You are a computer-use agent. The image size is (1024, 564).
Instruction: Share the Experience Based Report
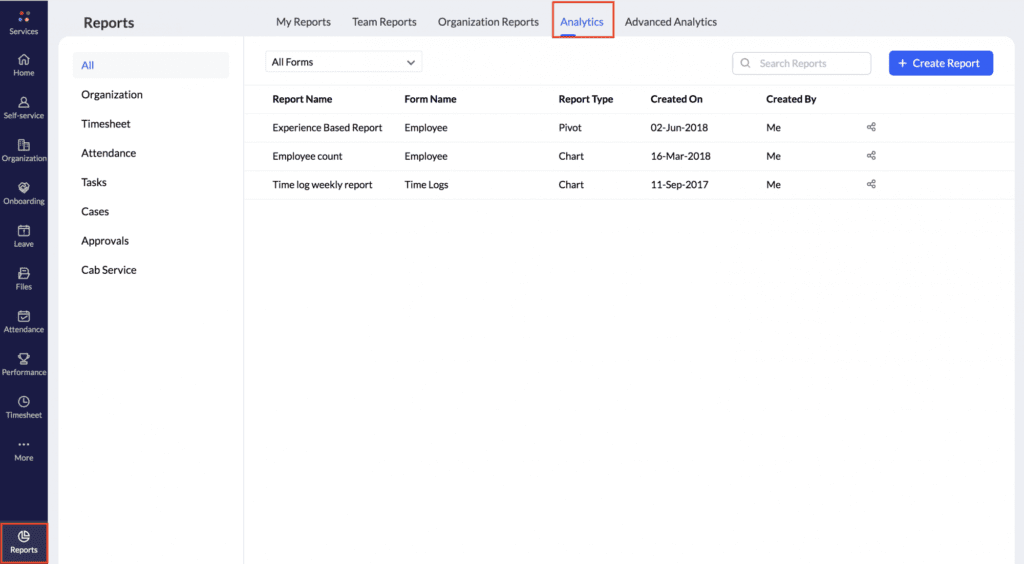point(872,127)
